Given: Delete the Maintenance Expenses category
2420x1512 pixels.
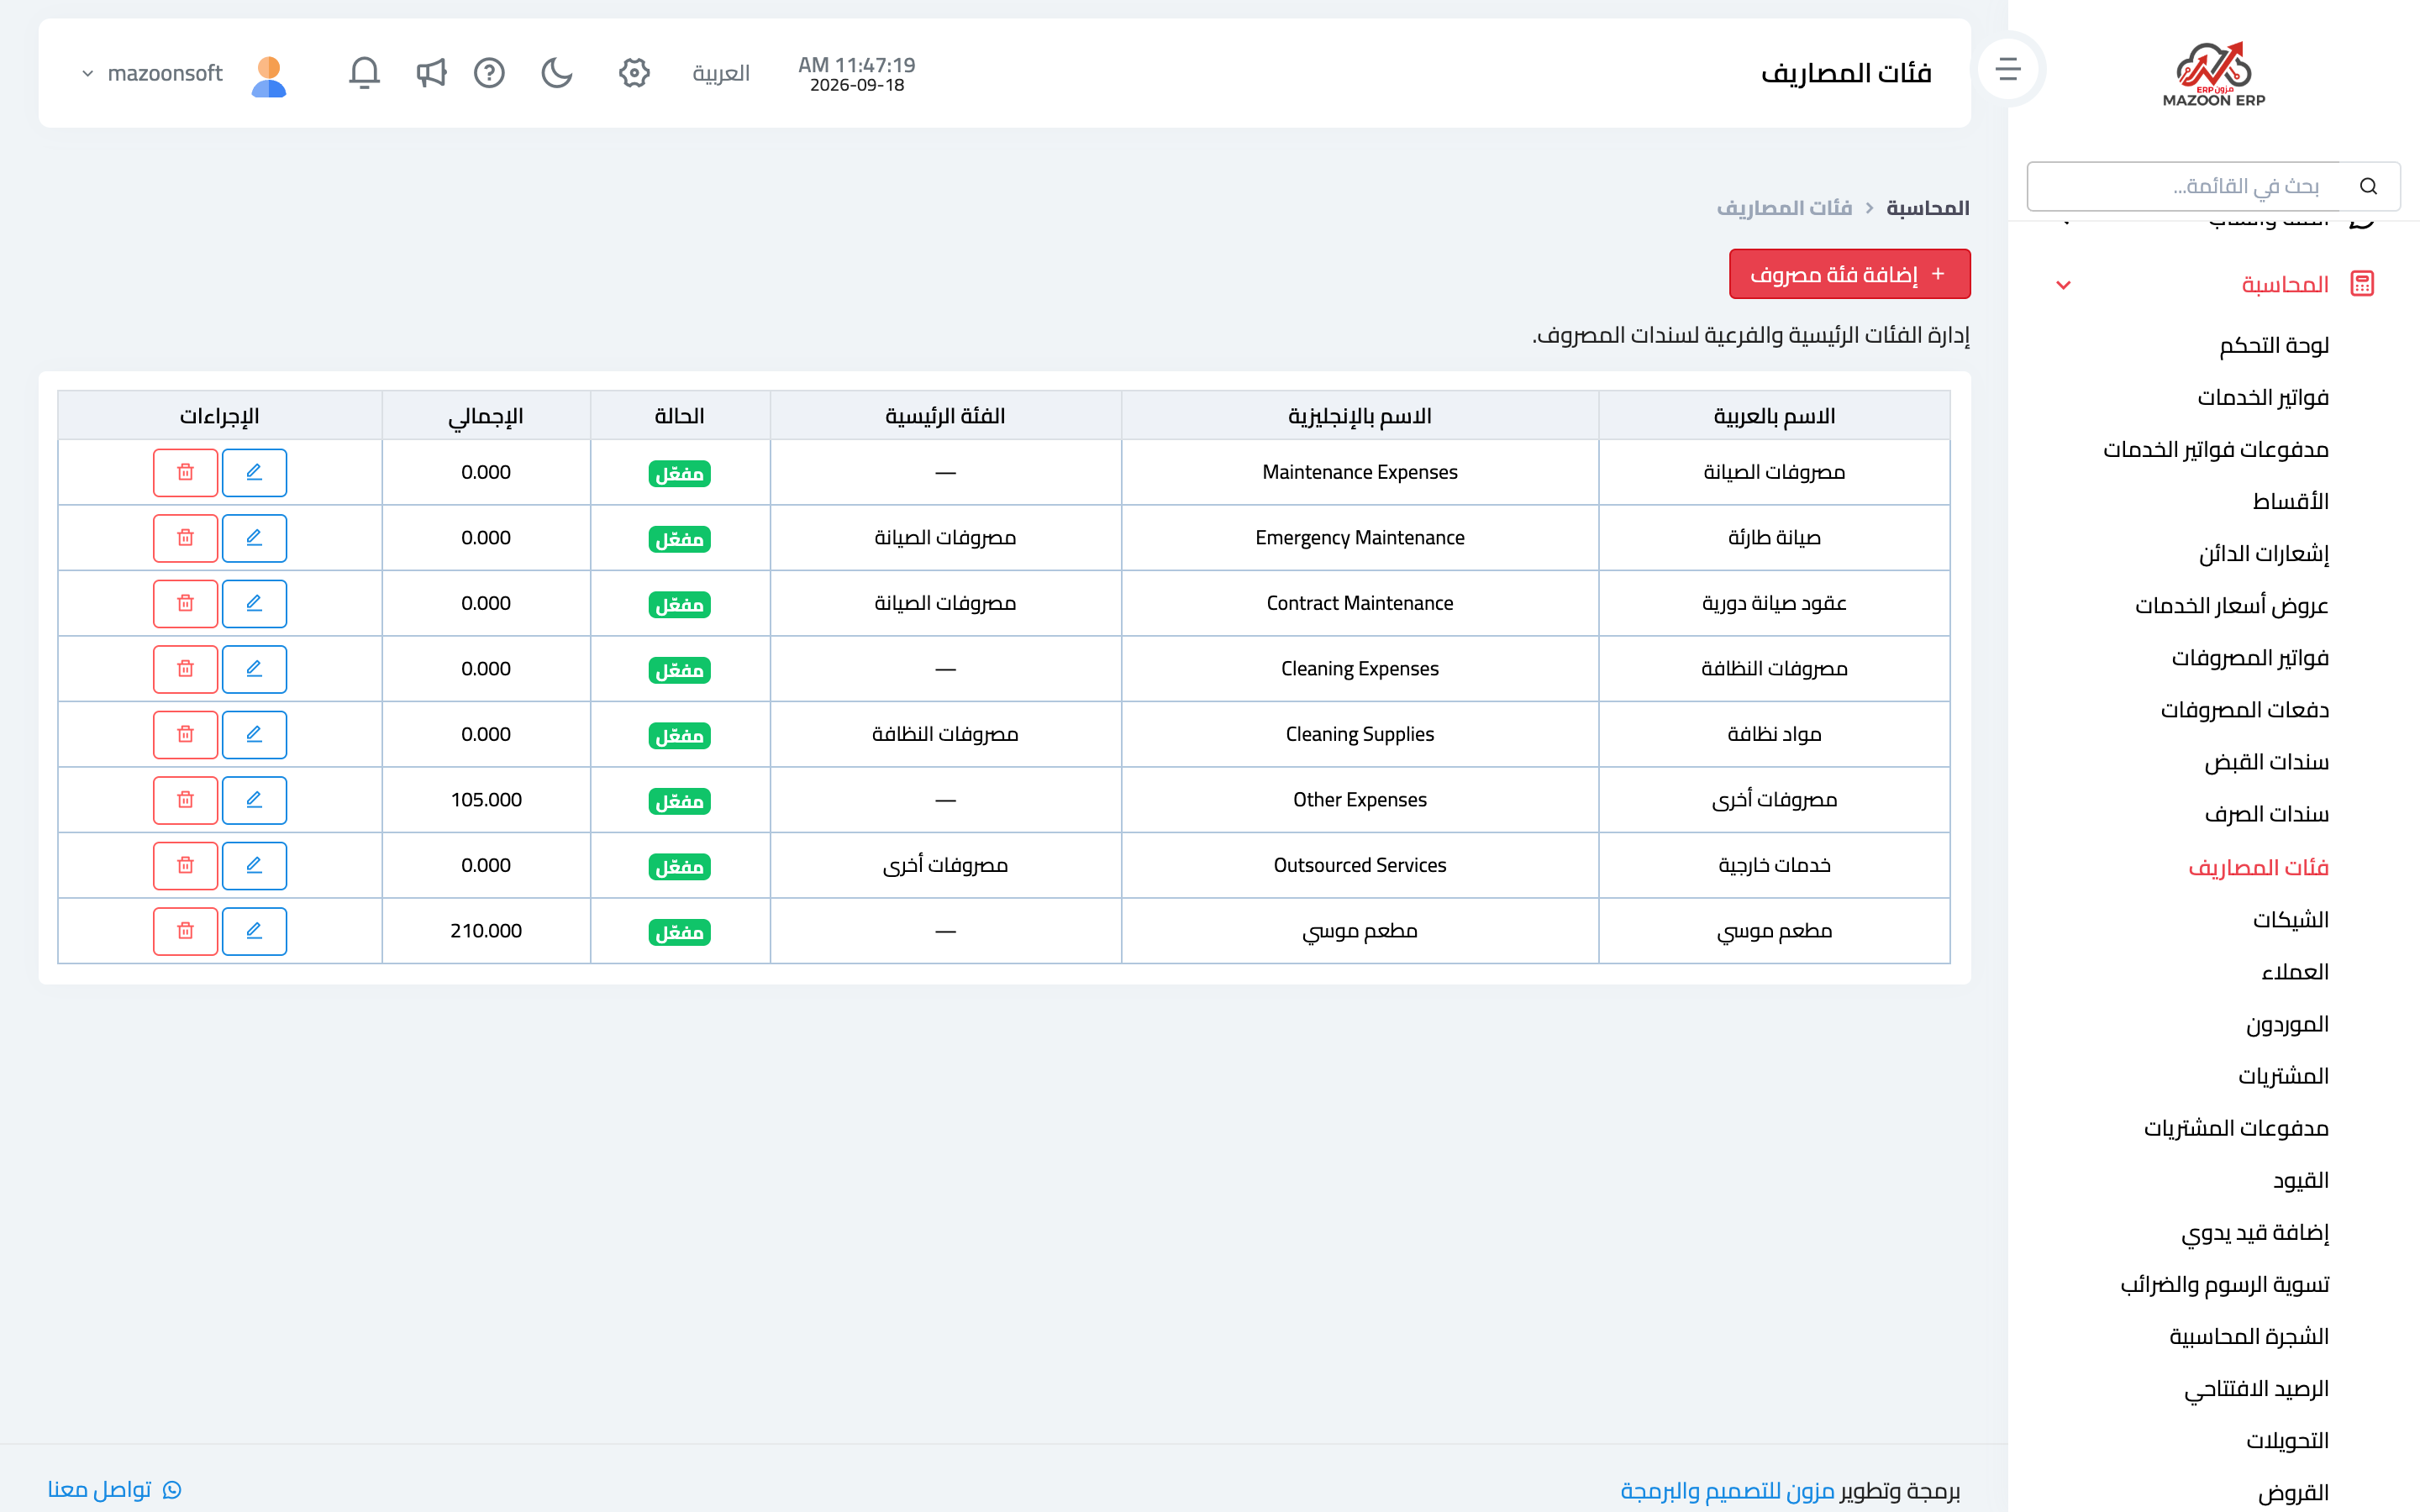Looking at the screenshot, I should [x=185, y=472].
